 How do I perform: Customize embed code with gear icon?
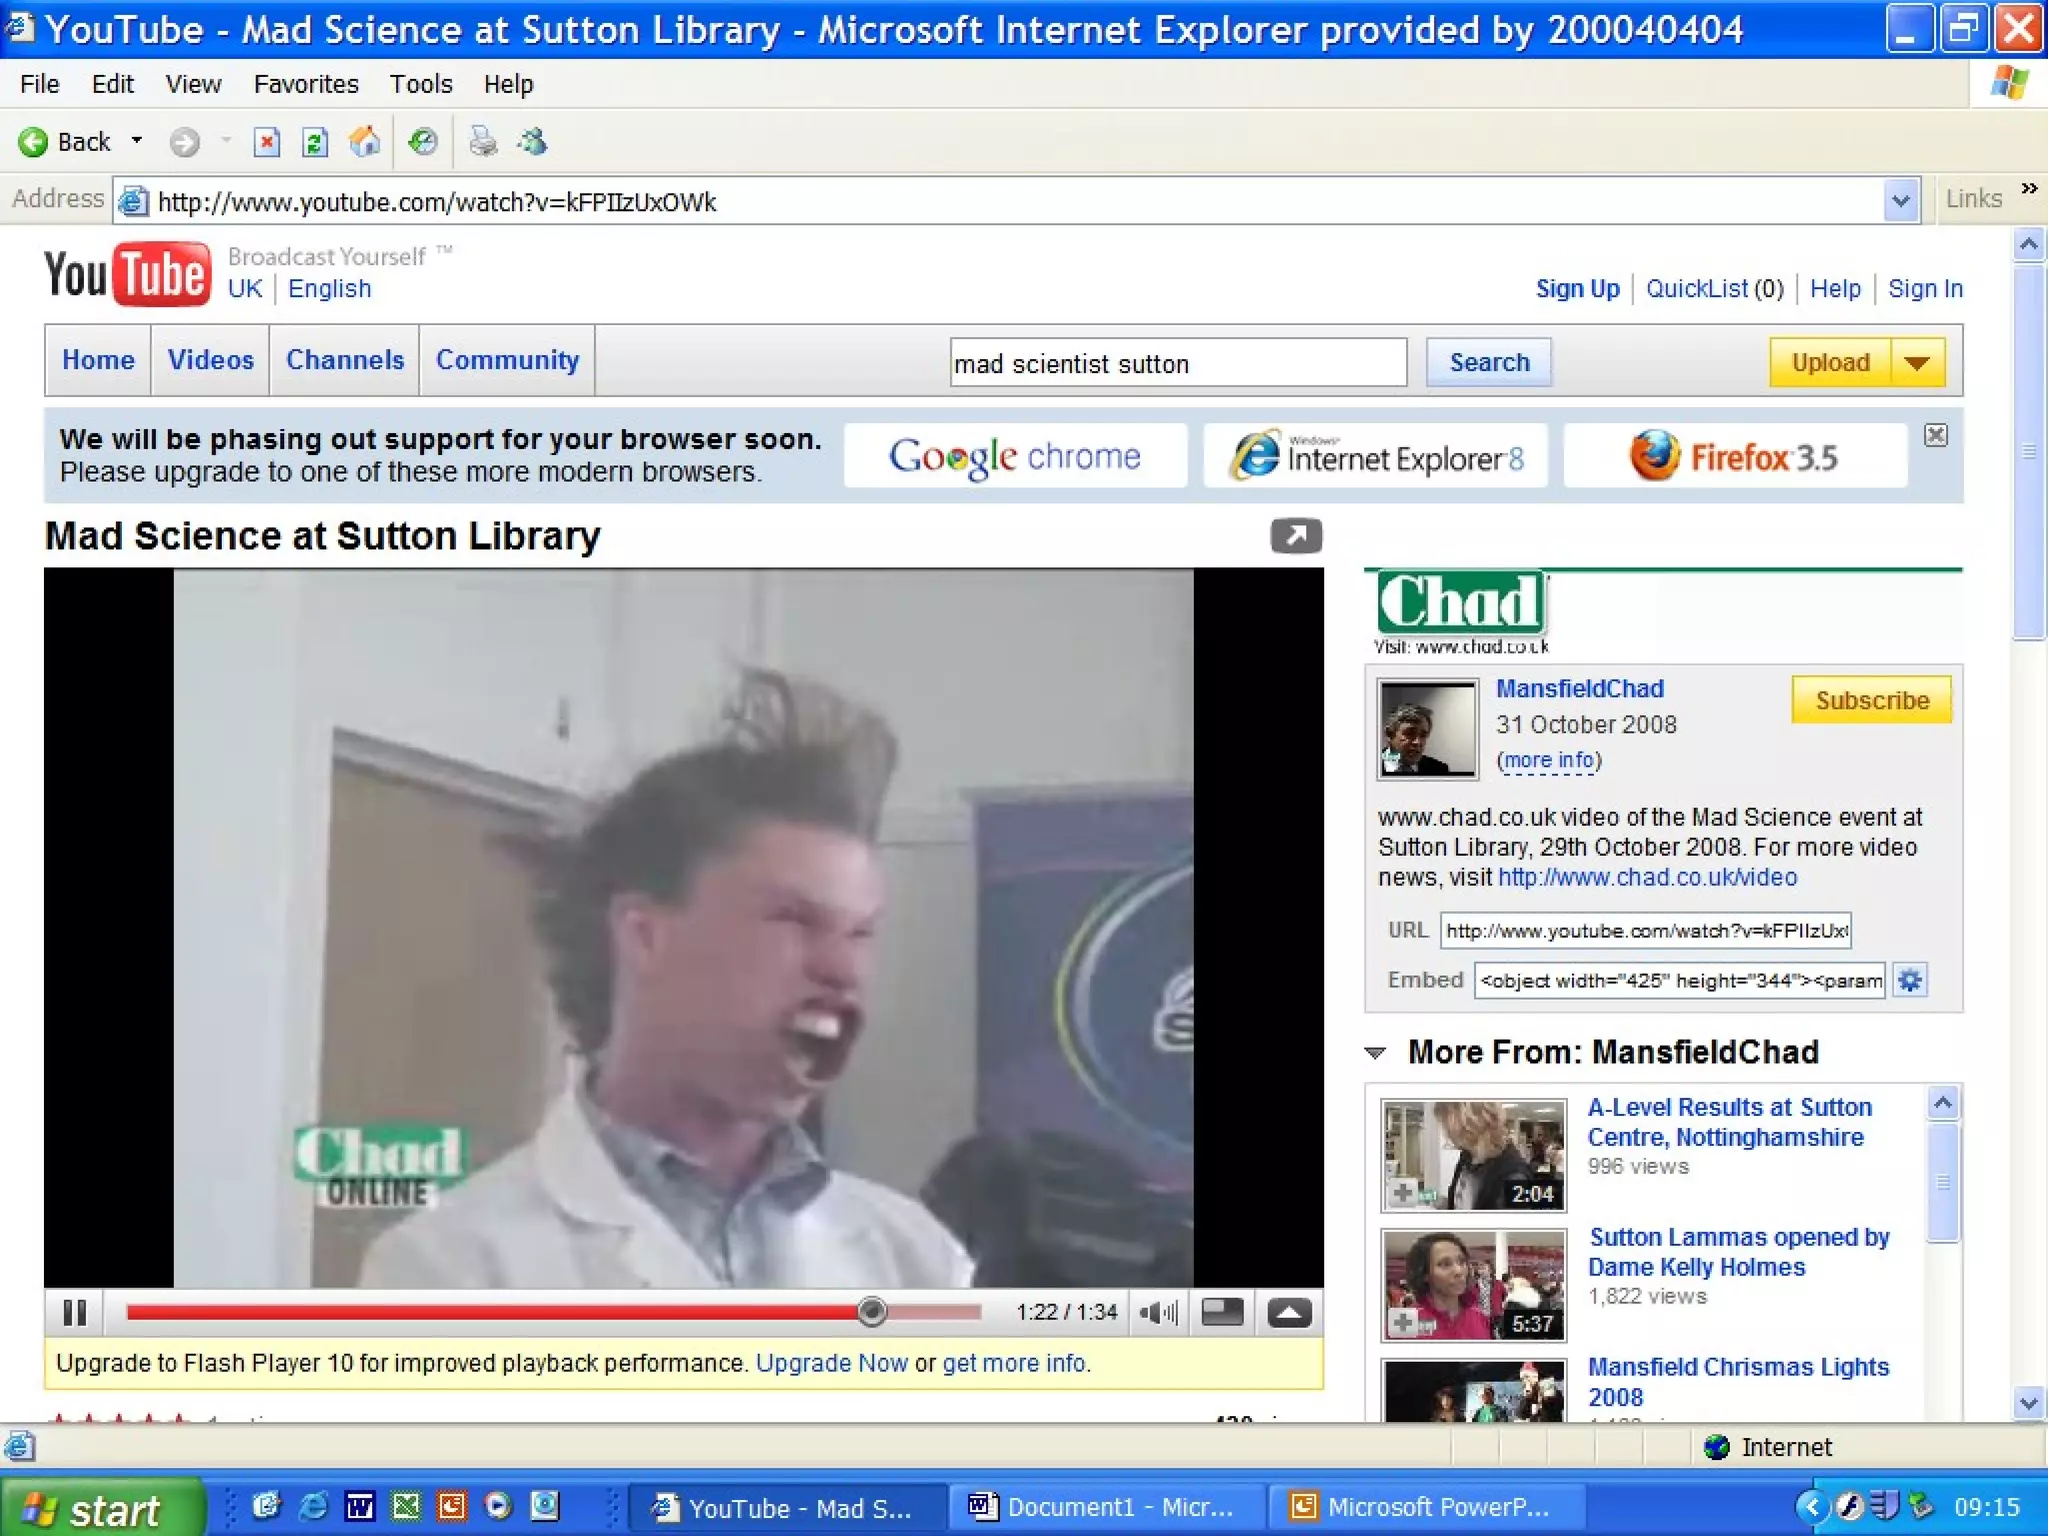pyautogui.click(x=1909, y=980)
